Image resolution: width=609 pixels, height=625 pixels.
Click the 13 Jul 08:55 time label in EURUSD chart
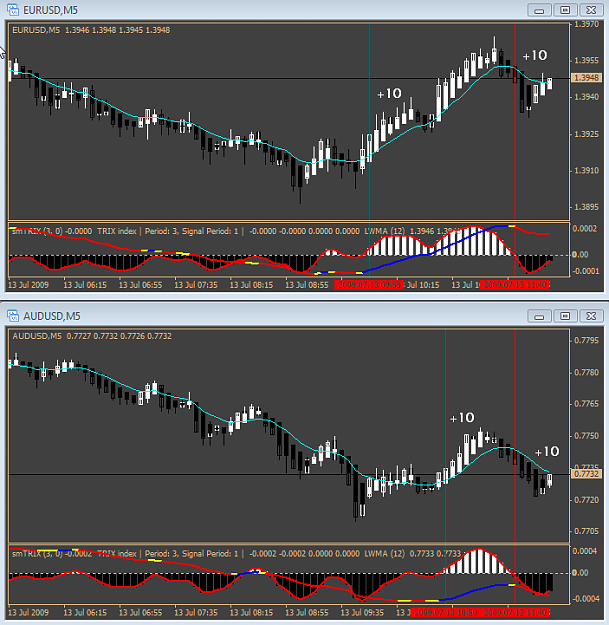[306, 285]
